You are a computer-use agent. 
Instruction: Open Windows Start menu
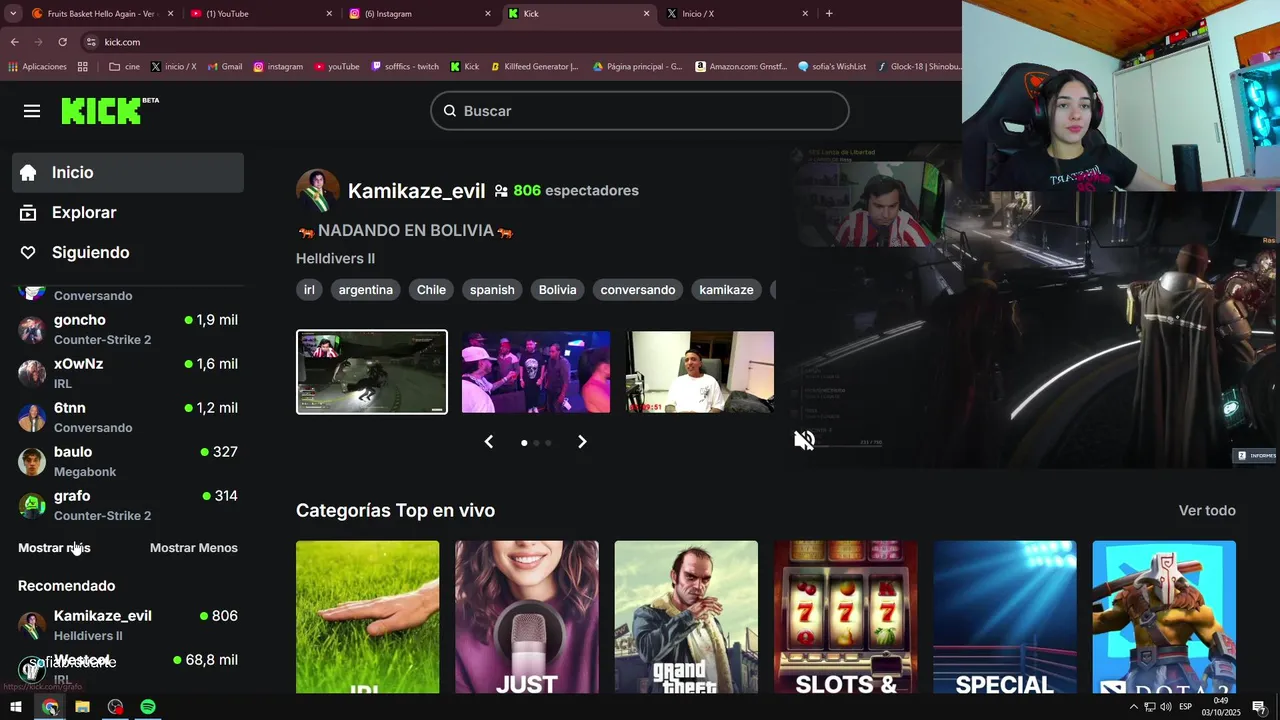pos(16,707)
